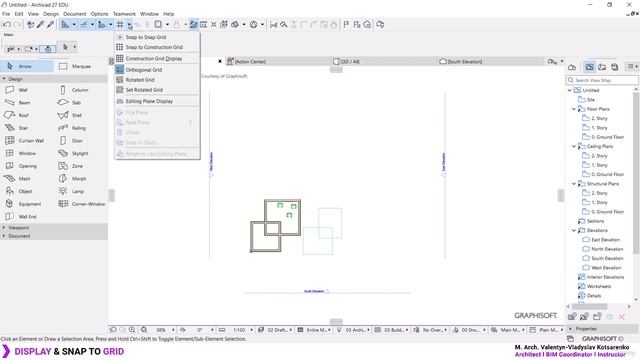
Task: Select the Roof tool
Action: tap(23, 115)
